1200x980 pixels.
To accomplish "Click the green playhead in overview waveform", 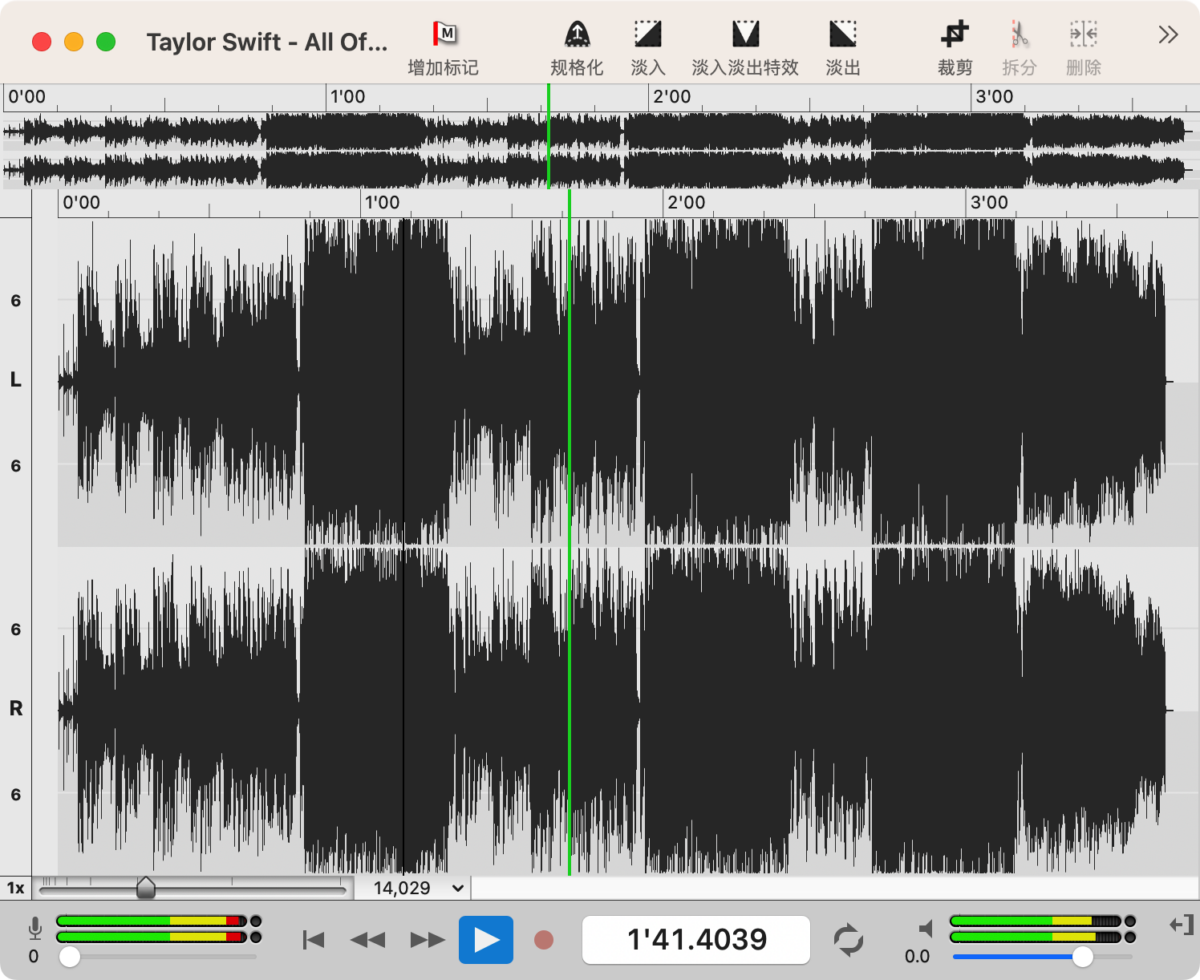I will click(x=548, y=136).
